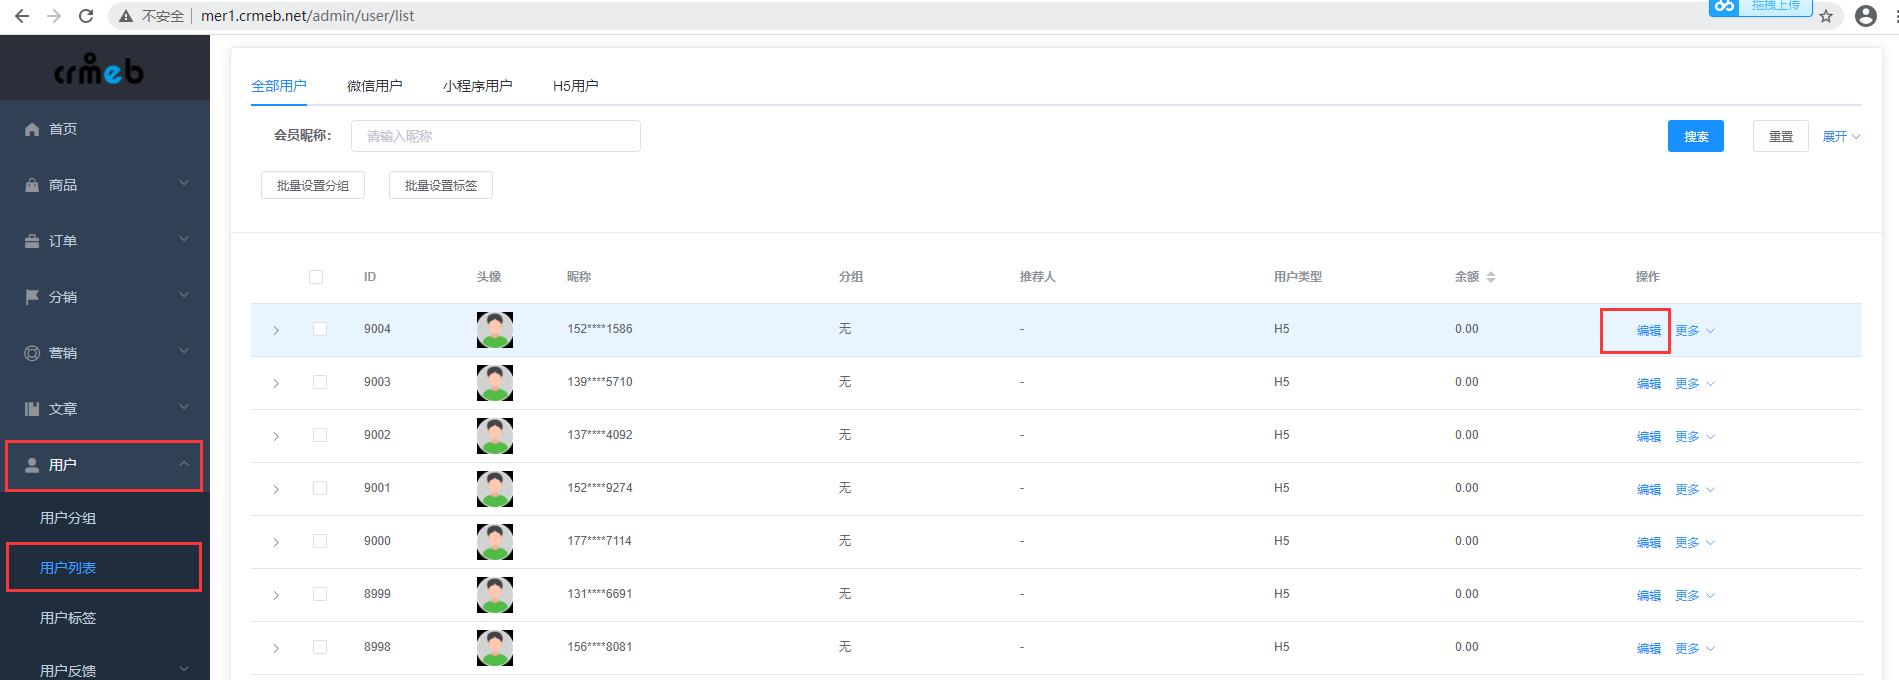Screen dimensions: 1899x680
Task: Click the 商品 shopping bag icon
Action: click(x=32, y=185)
